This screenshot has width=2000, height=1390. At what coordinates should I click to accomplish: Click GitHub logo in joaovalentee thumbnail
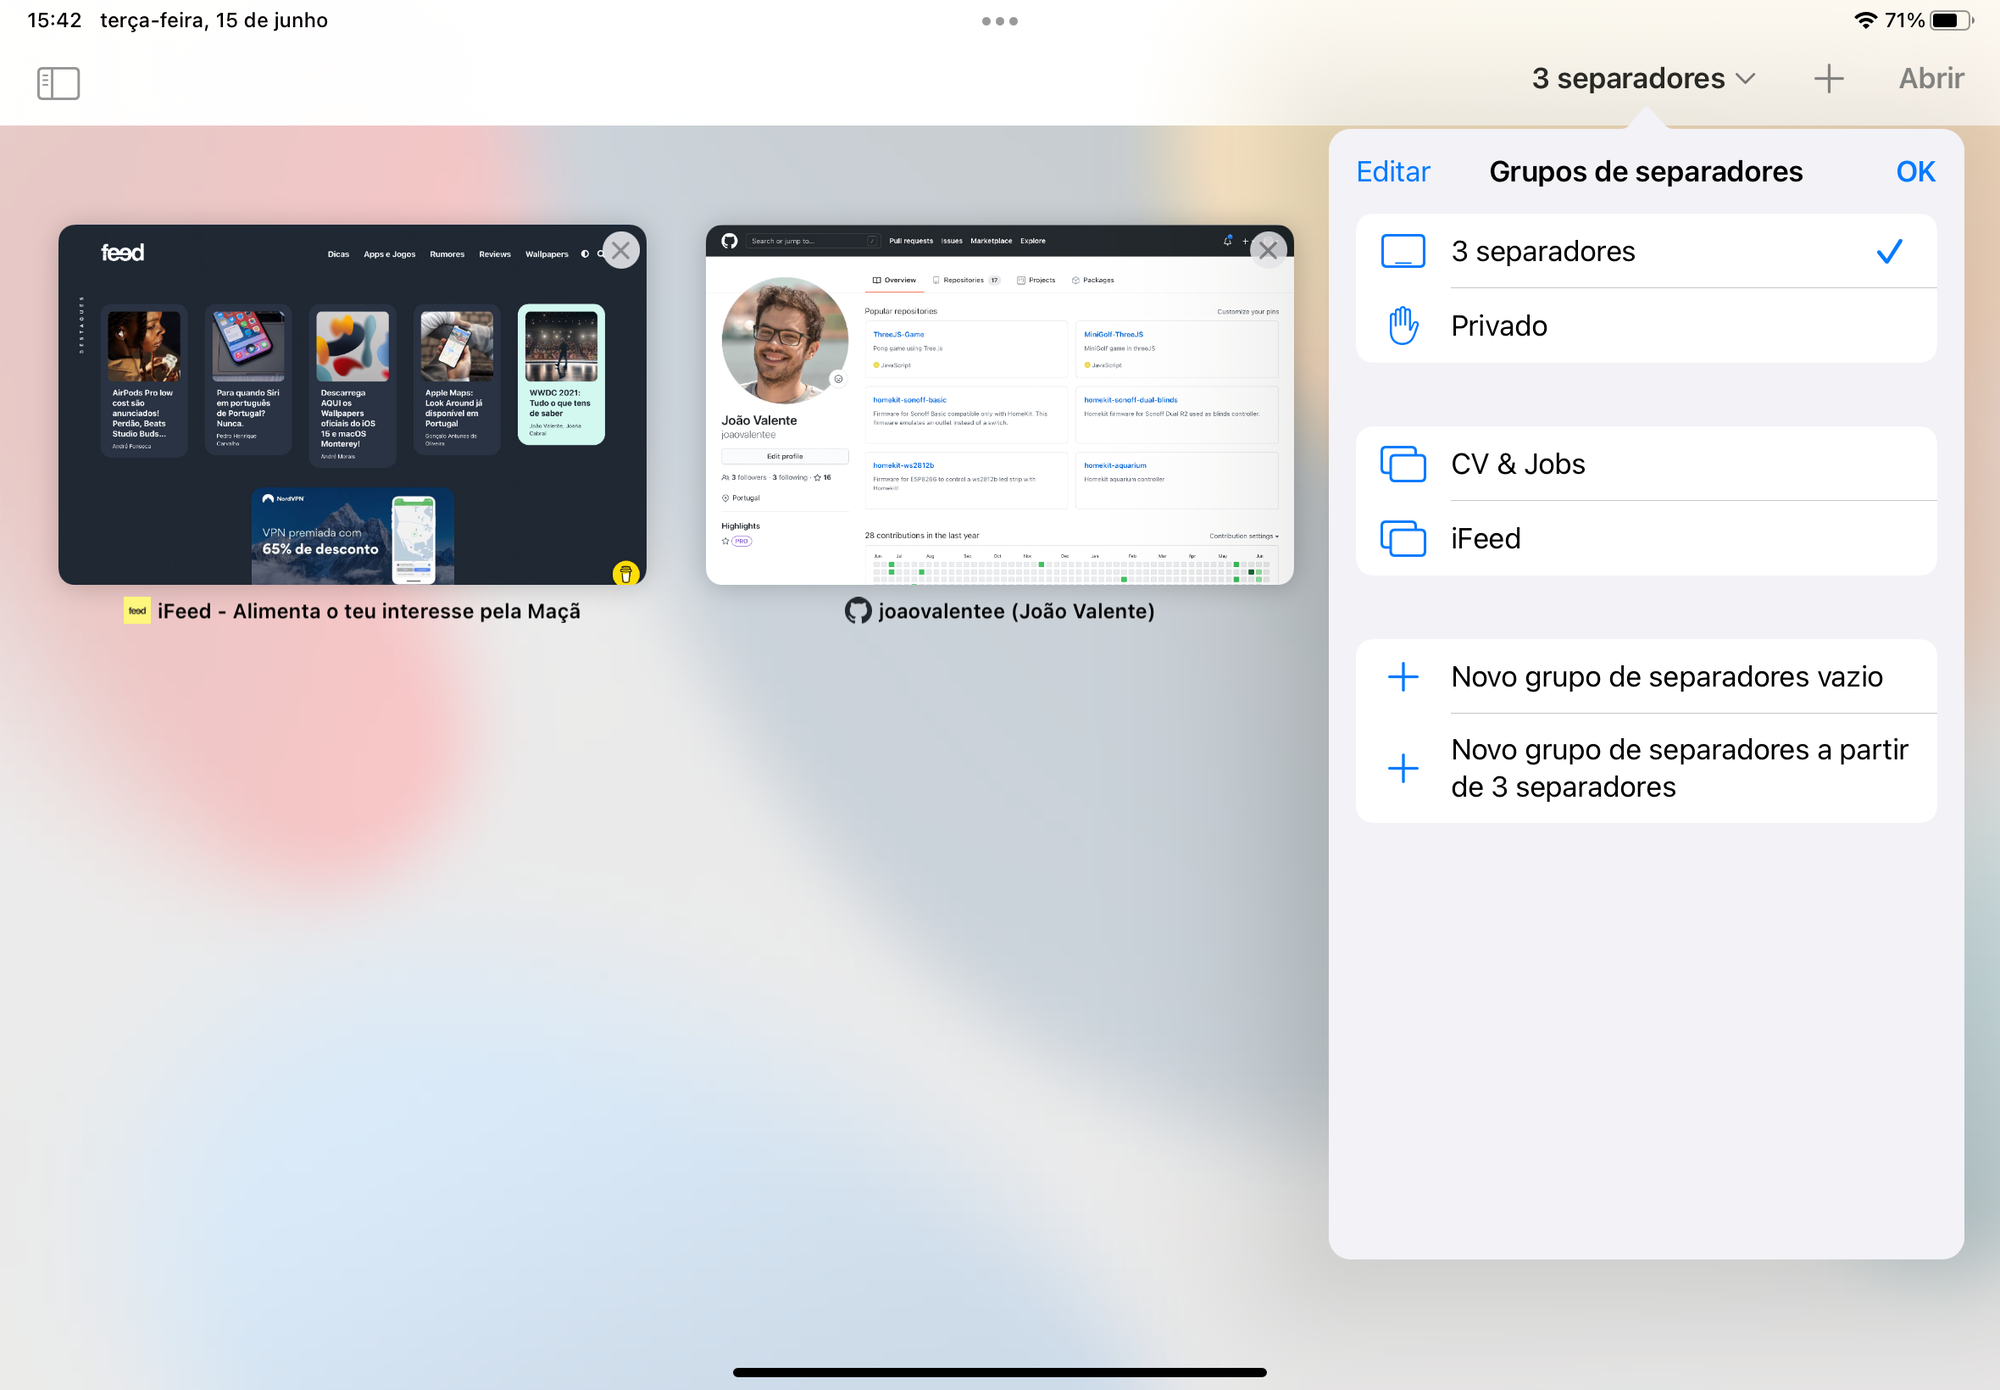coord(729,241)
